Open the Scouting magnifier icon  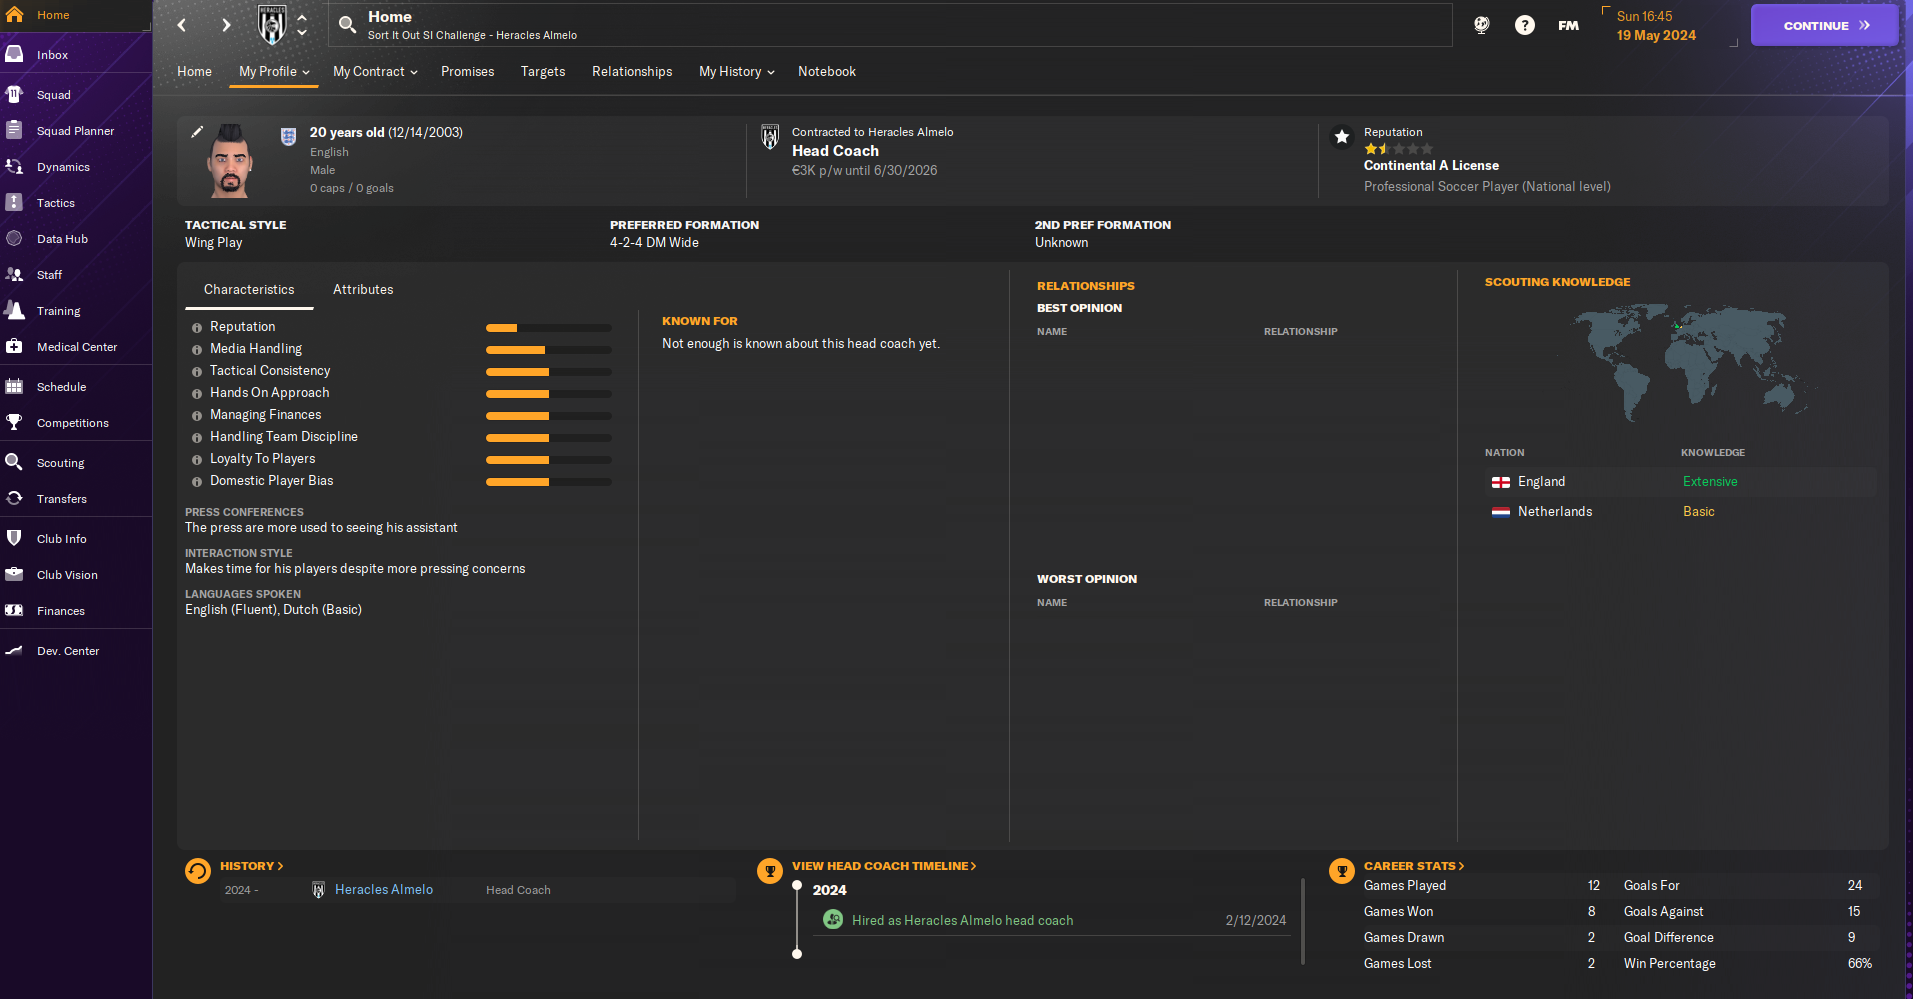pos(14,462)
